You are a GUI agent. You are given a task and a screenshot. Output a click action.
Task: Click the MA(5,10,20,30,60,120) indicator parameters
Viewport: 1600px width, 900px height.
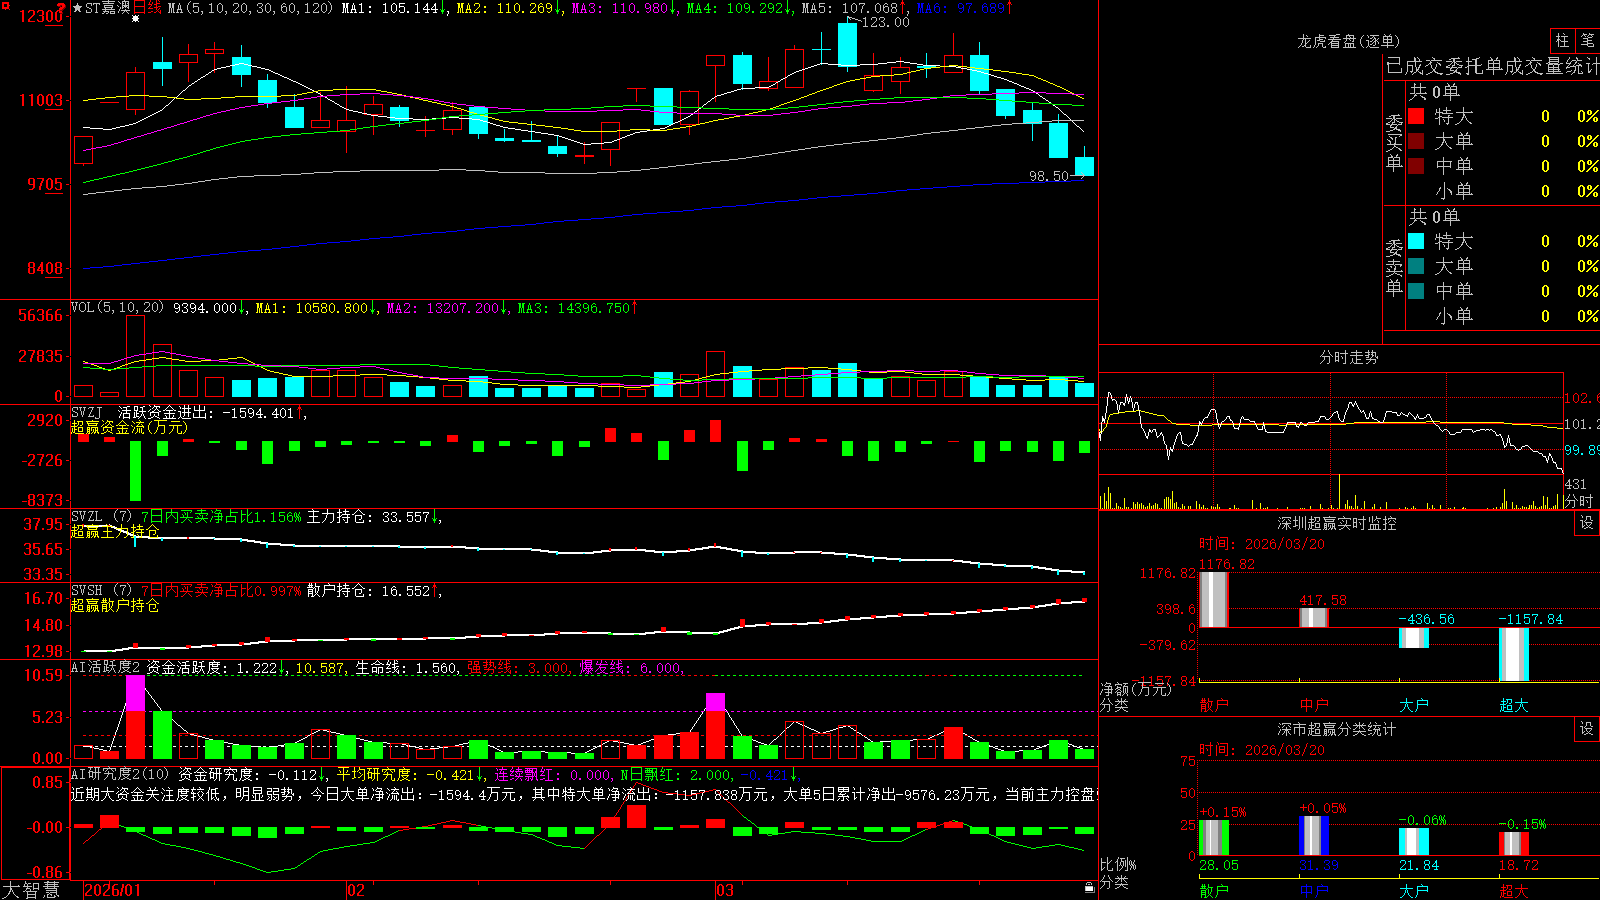click(250, 8)
